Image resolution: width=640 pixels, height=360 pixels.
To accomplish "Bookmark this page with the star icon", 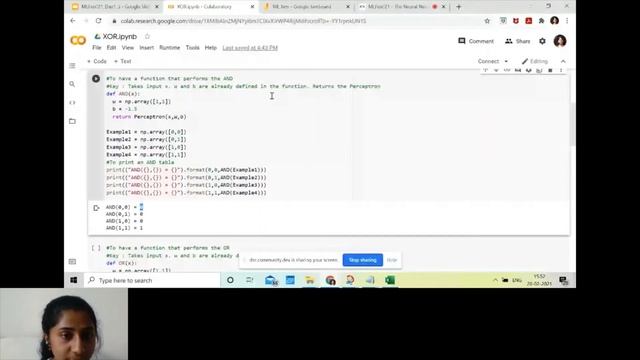I will [487, 21].
